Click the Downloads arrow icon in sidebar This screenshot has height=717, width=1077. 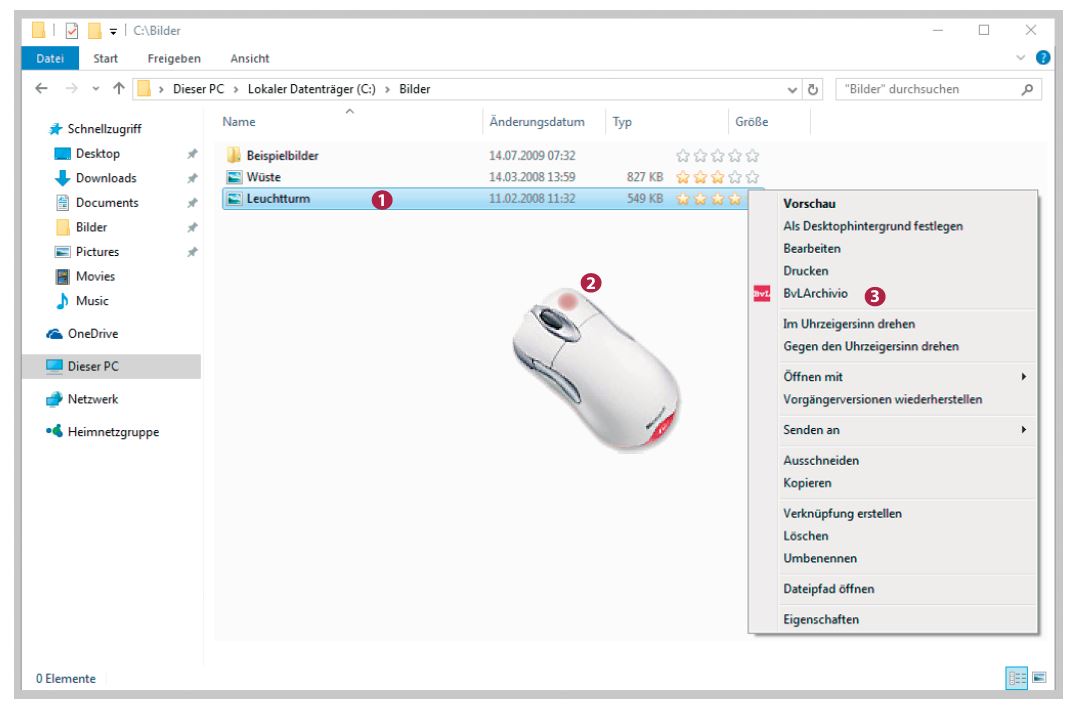[x=62, y=178]
